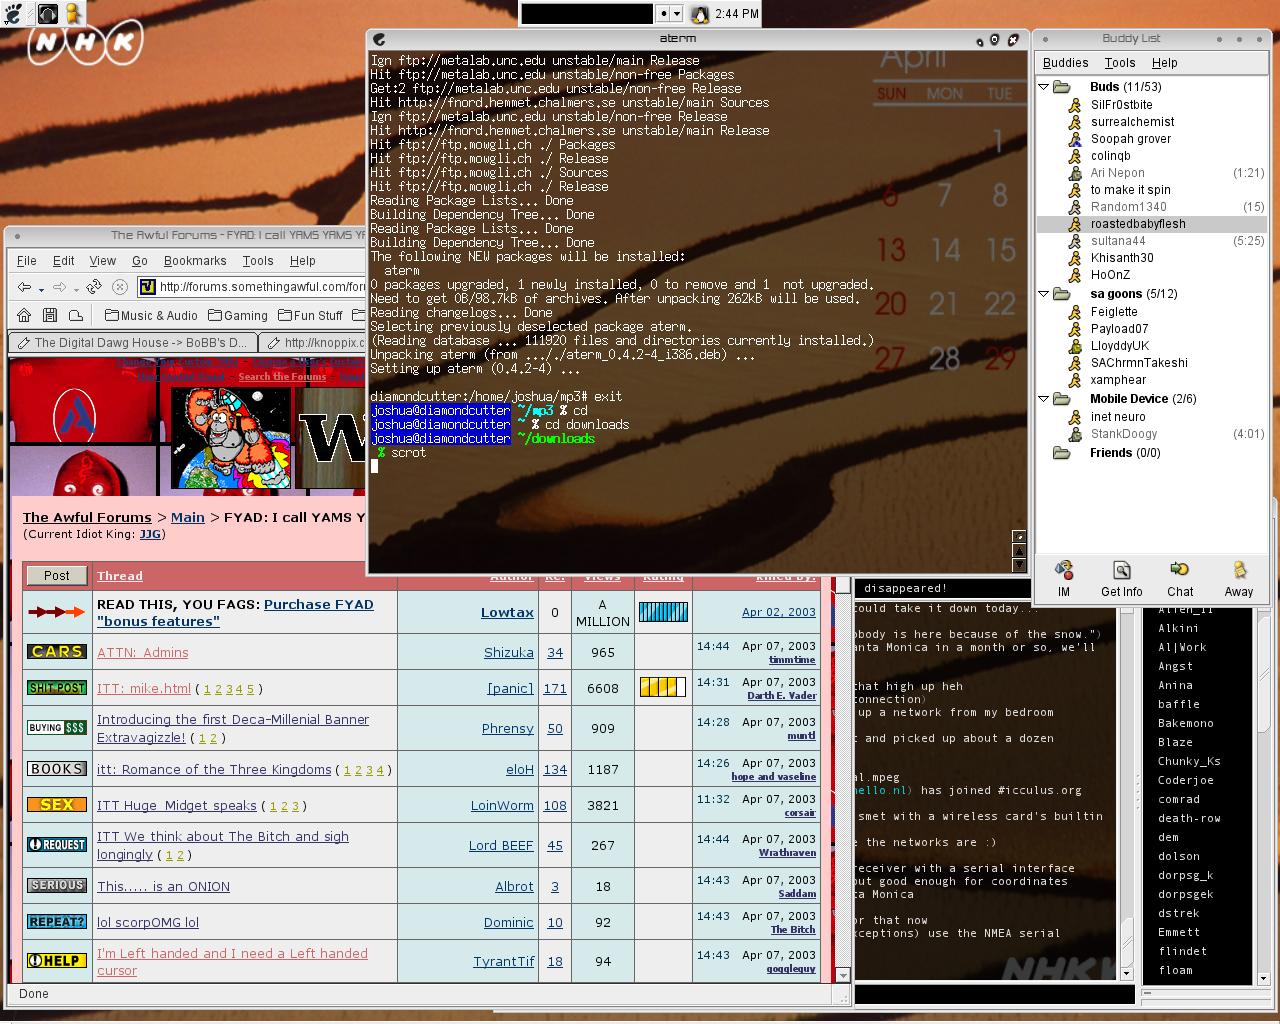Open the browser Tools menu
The height and width of the screenshot is (1024, 1280).
tap(258, 261)
